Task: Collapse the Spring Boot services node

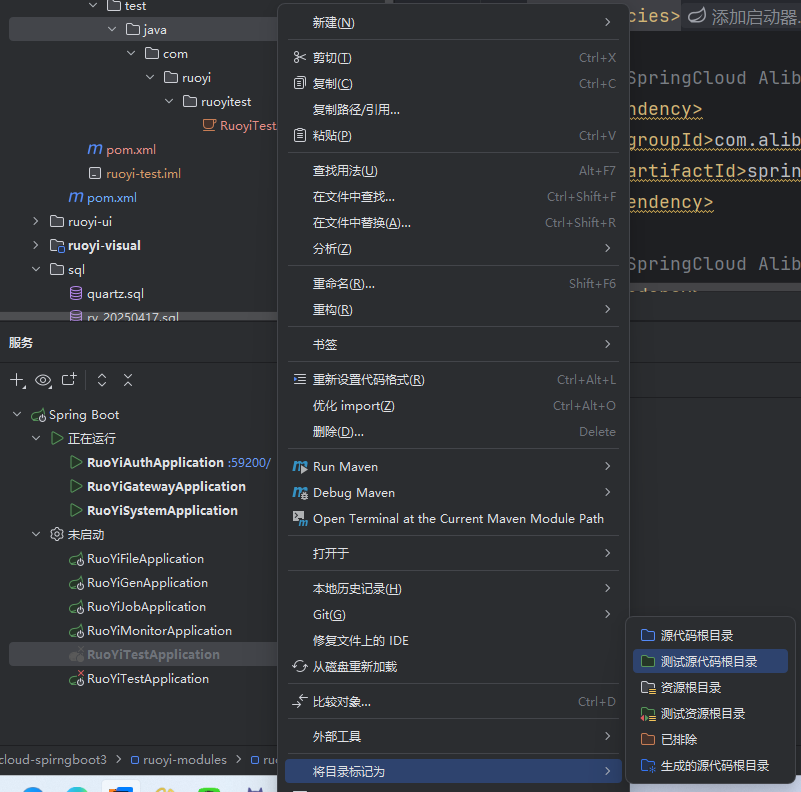Action: pos(17,415)
